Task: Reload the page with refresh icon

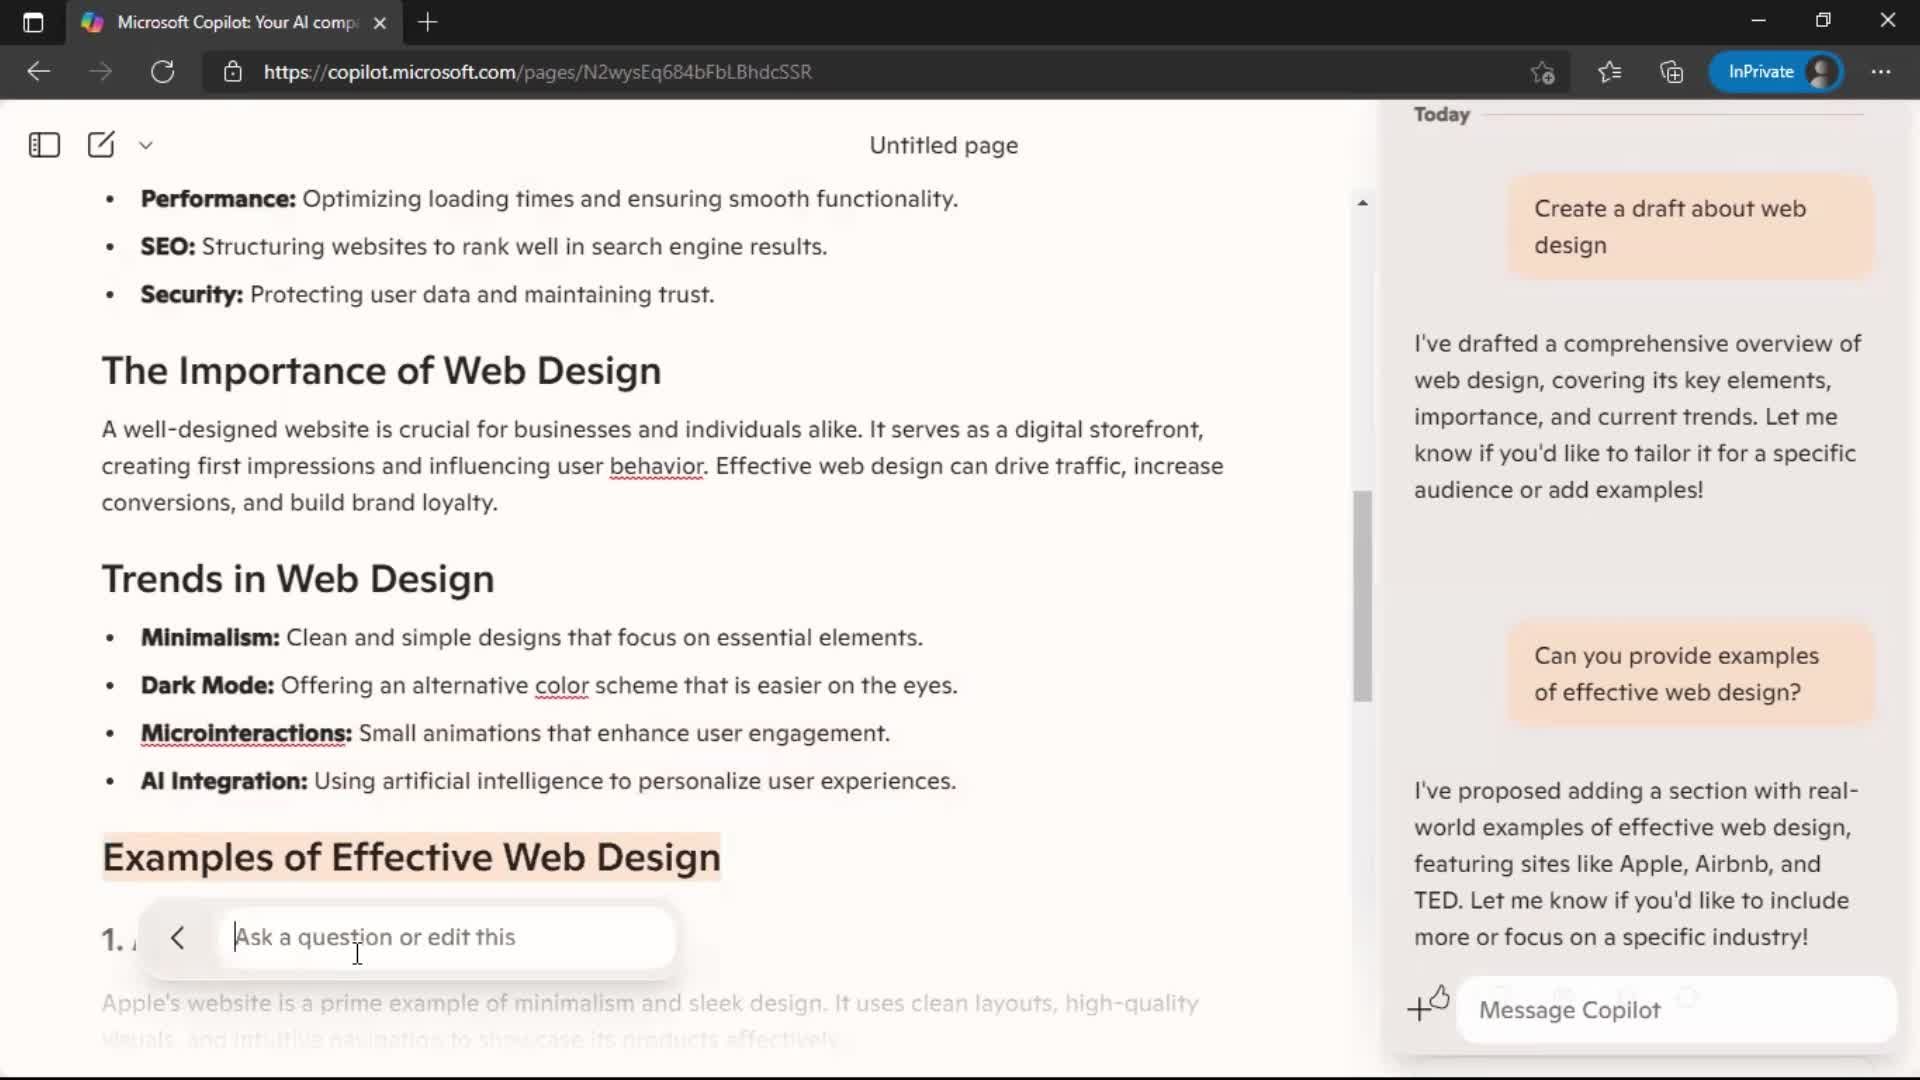Action: coord(163,72)
